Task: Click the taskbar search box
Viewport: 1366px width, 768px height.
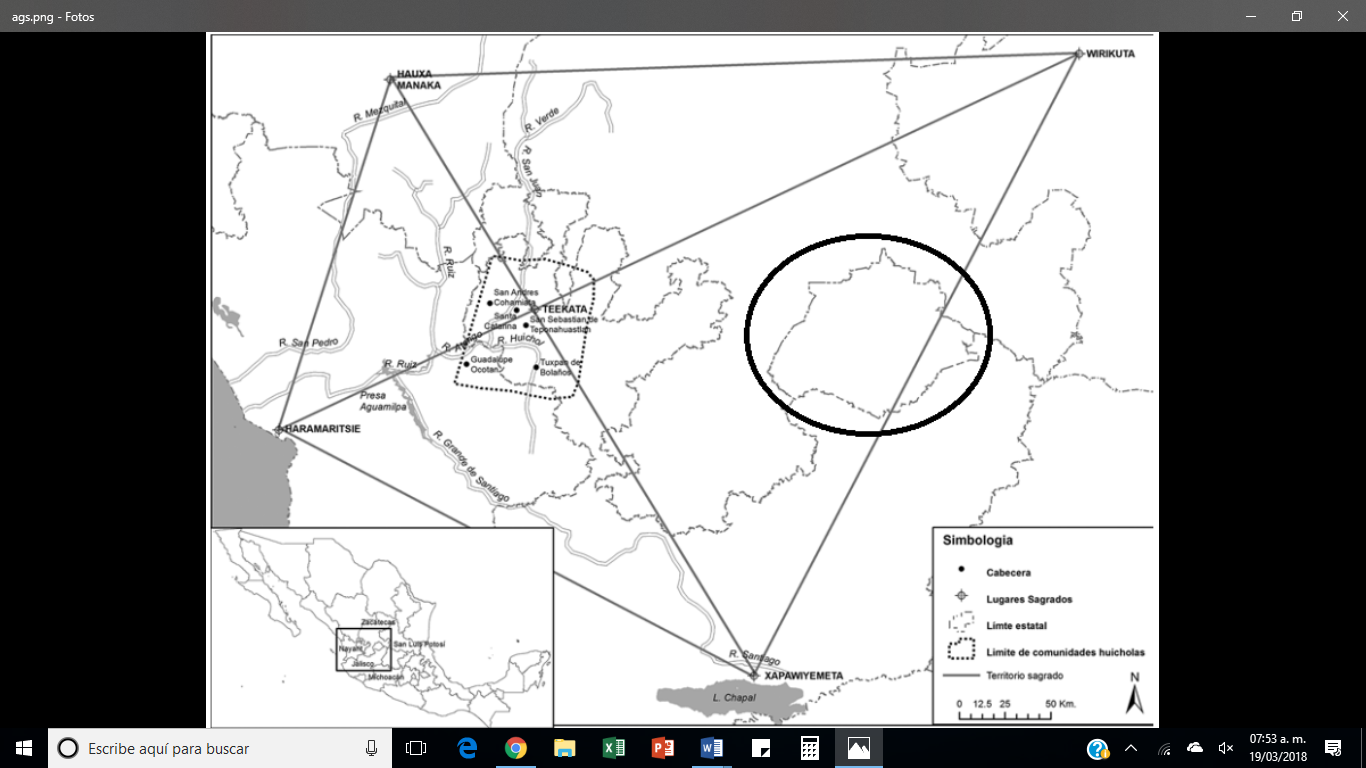Action: [200, 748]
